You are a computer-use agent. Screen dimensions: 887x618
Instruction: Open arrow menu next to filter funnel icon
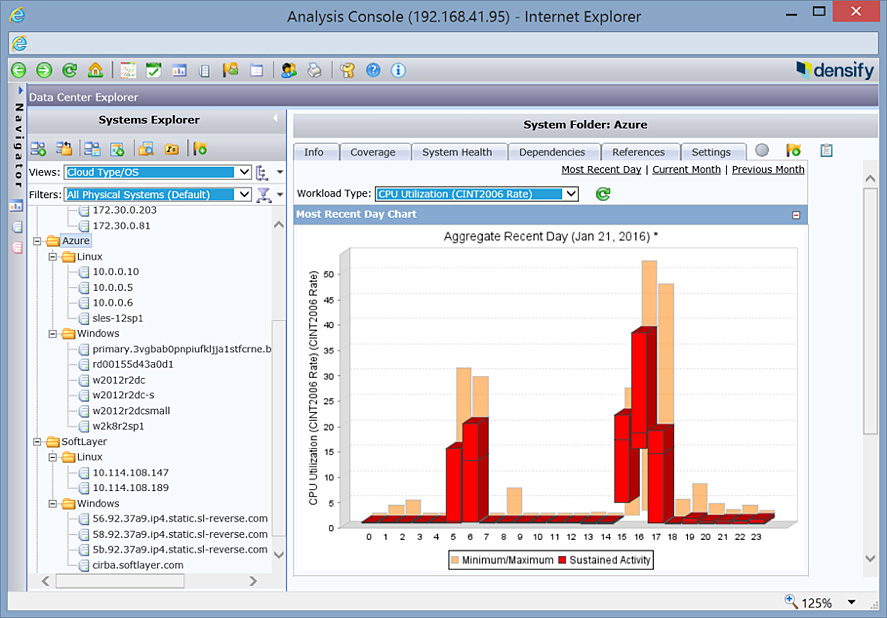click(x=279, y=195)
